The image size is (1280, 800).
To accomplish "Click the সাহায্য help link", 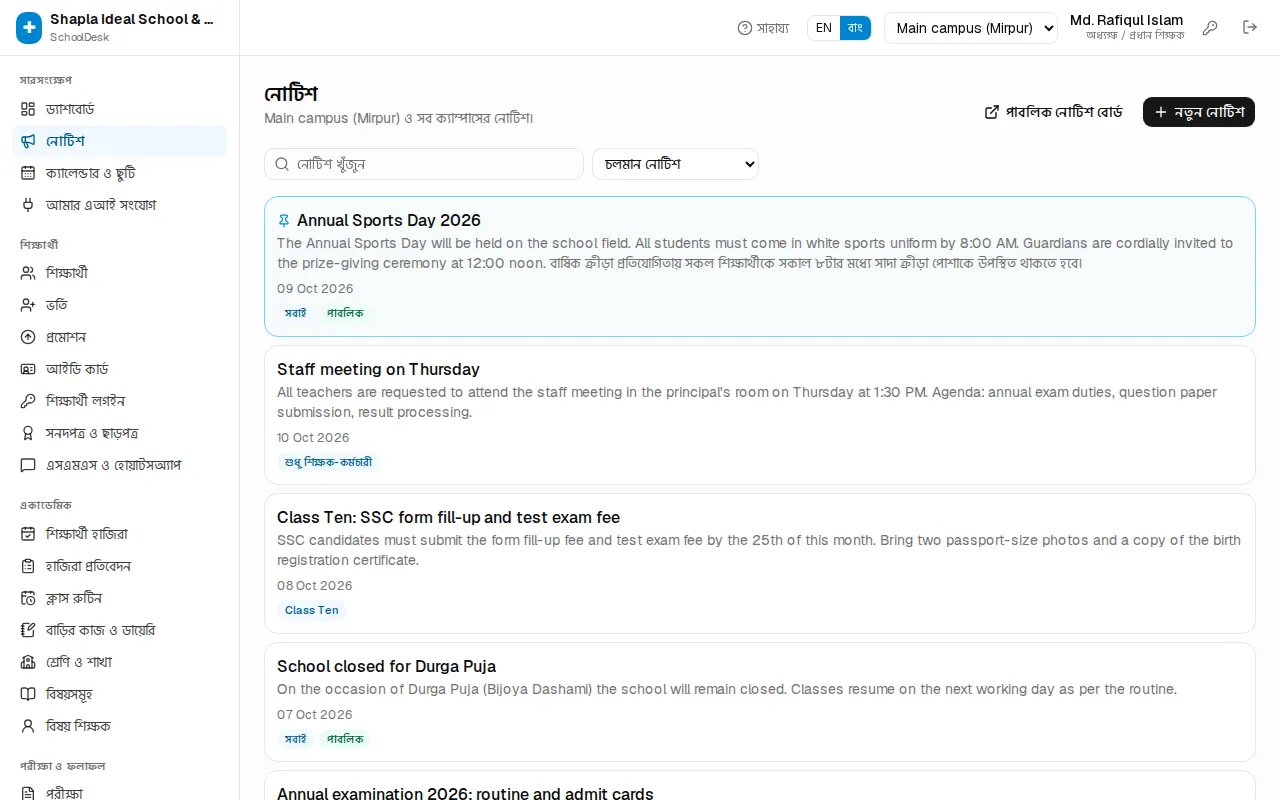I will (763, 28).
